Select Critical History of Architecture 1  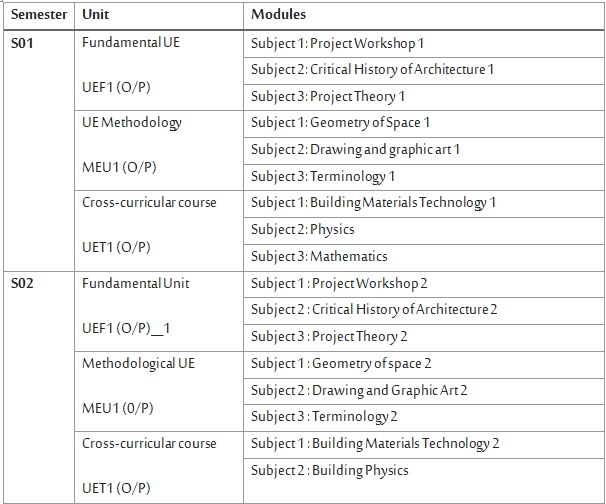click(x=373, y=70)
